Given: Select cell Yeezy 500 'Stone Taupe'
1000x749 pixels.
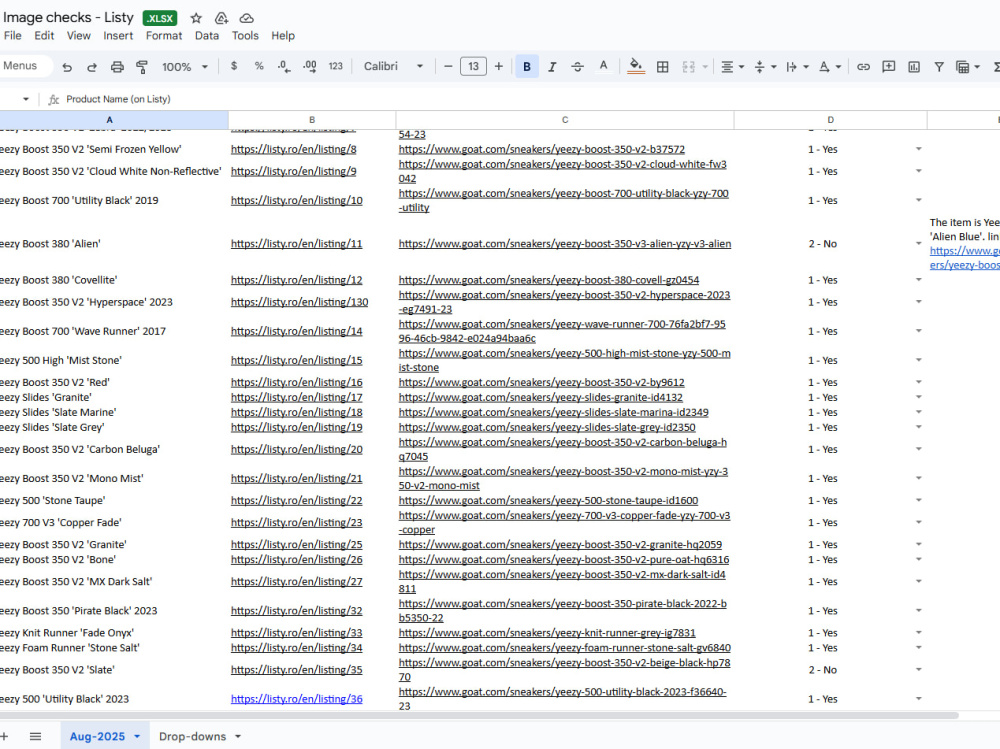Looking at the screenshot, I should (114, 501).
